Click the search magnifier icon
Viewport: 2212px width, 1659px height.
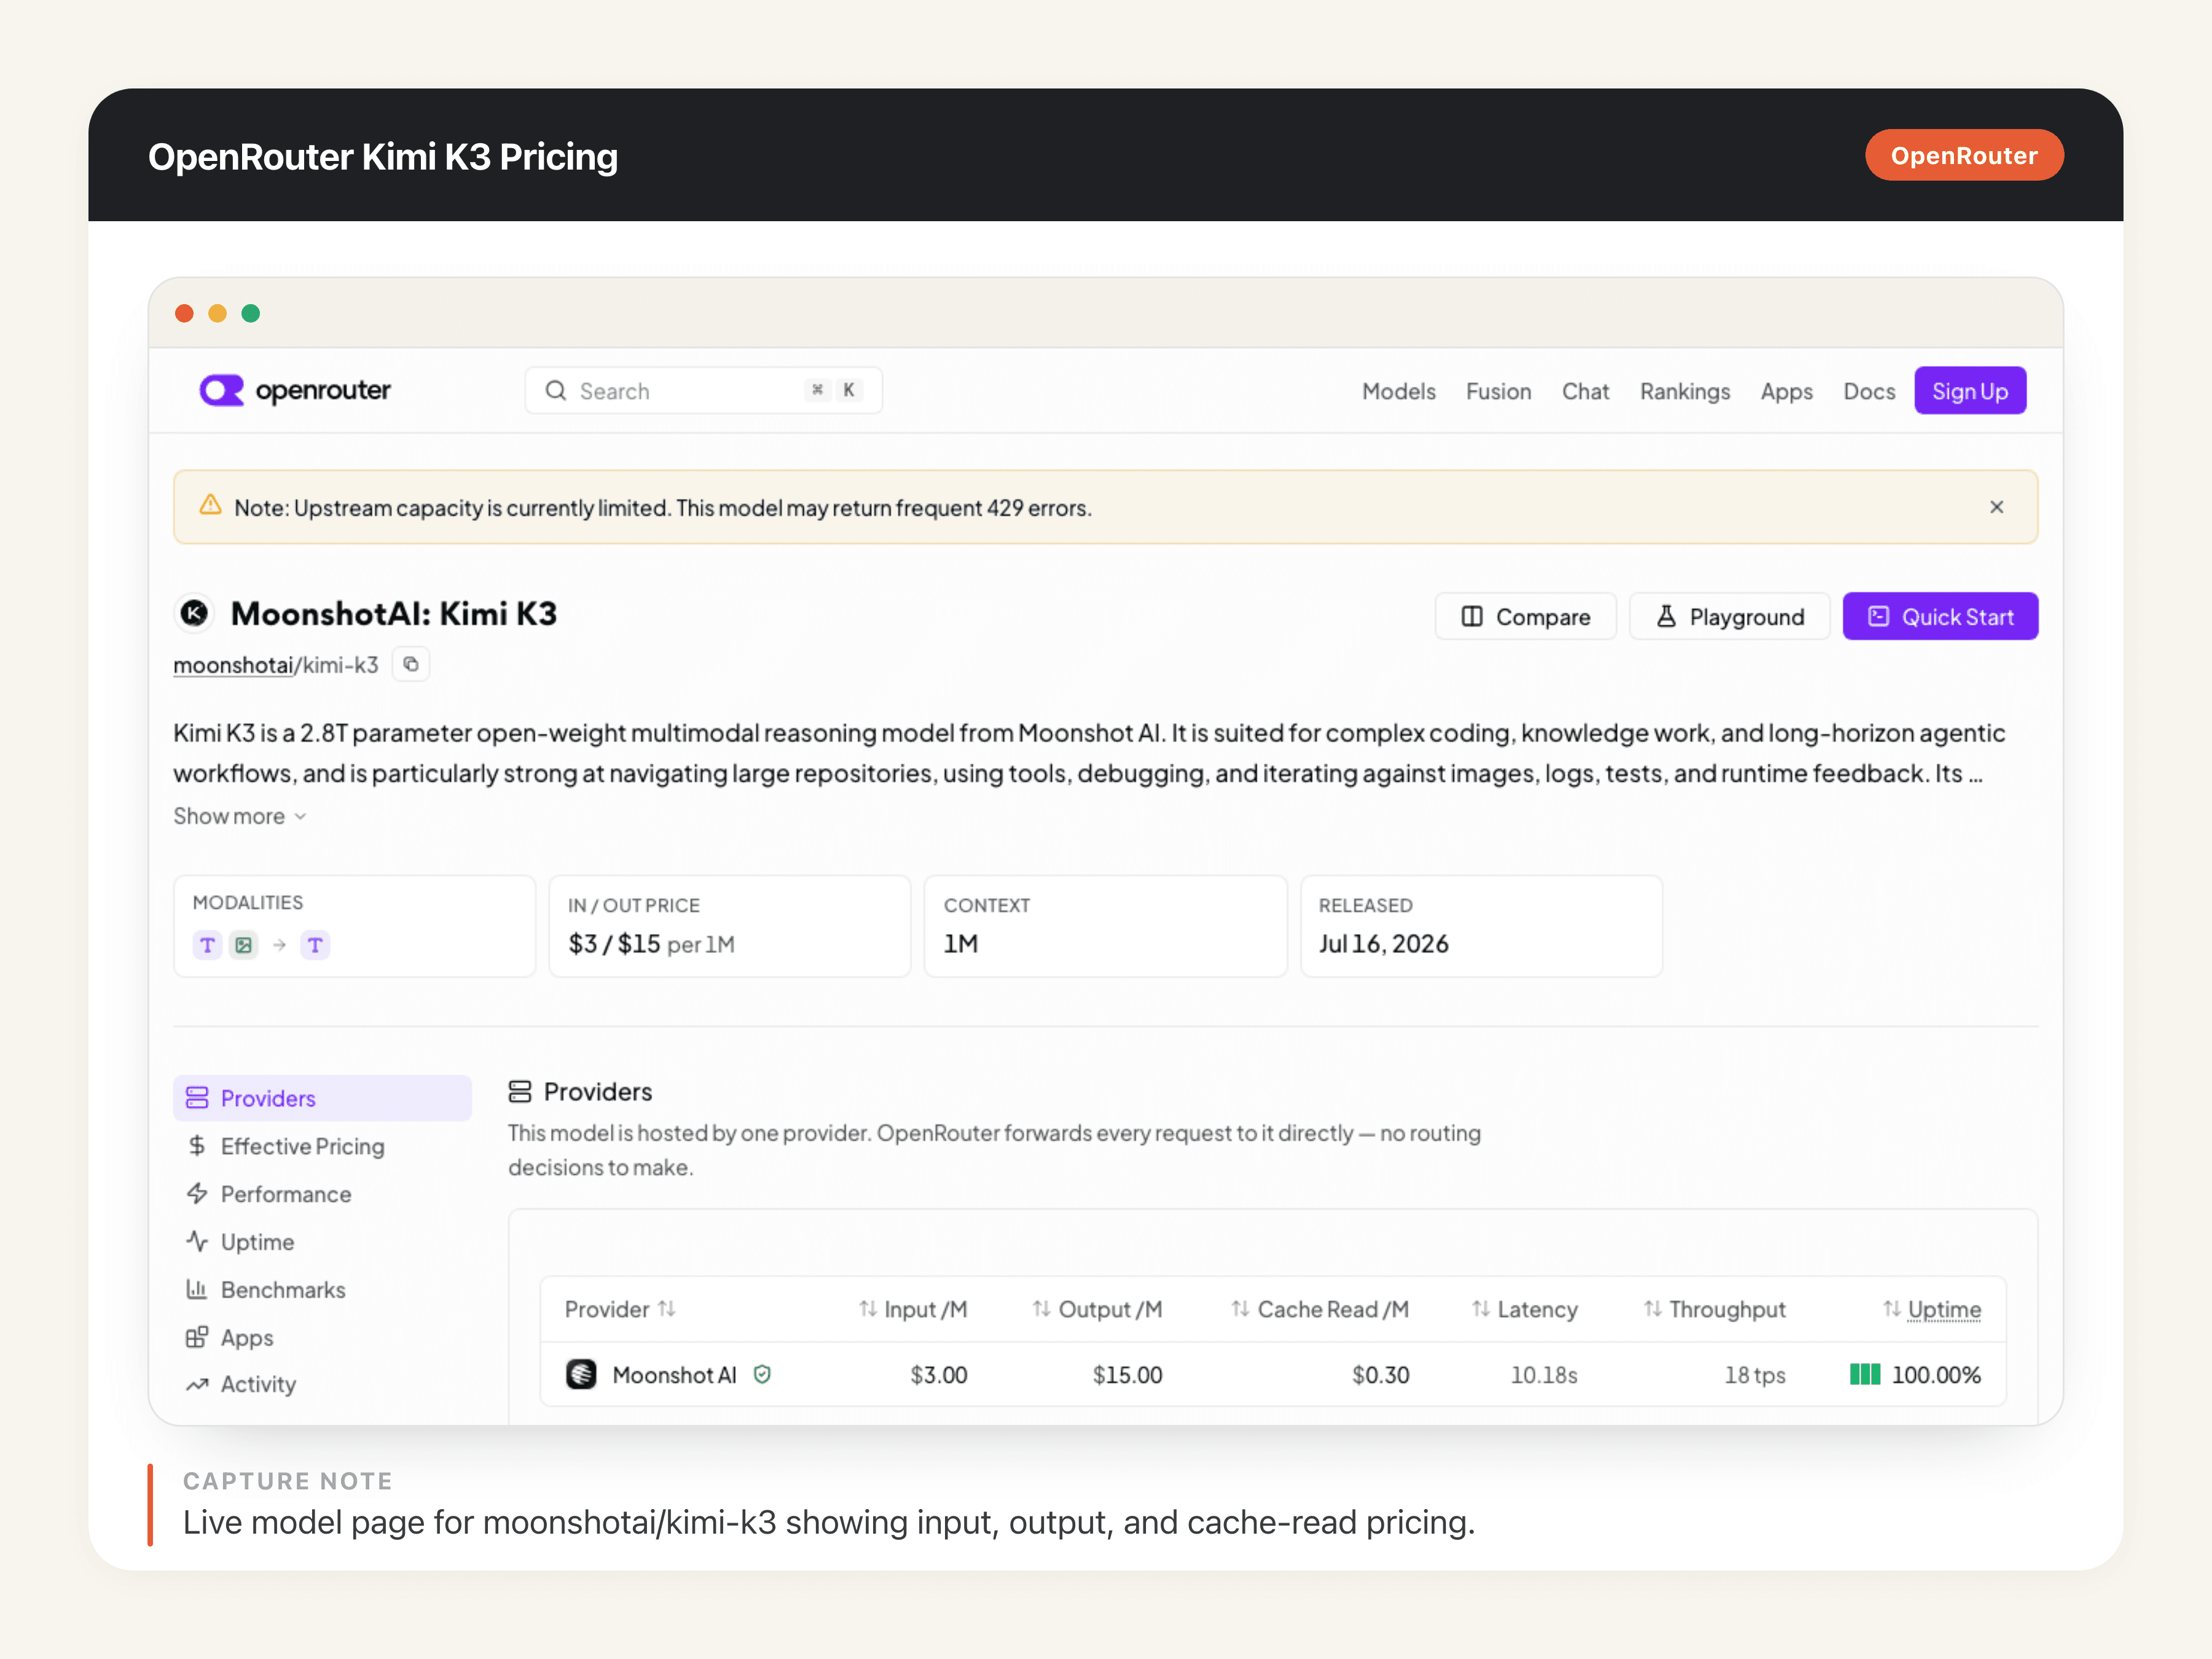click(x=555, y=390)
